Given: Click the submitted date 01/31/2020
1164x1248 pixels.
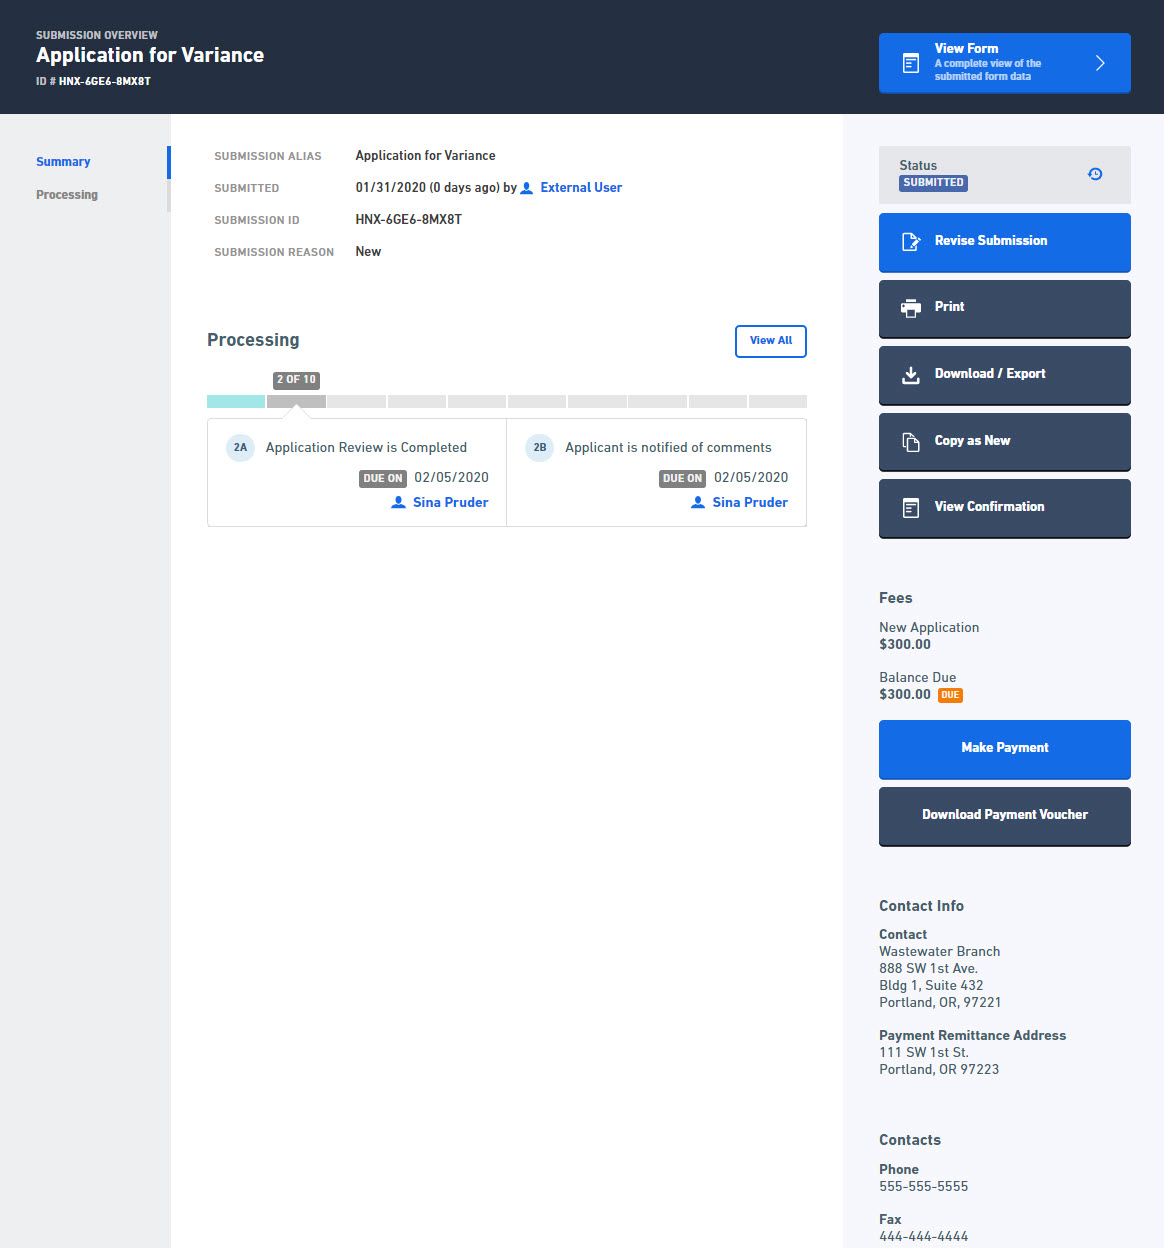Looking at the screenshot, I should (391, 188).
